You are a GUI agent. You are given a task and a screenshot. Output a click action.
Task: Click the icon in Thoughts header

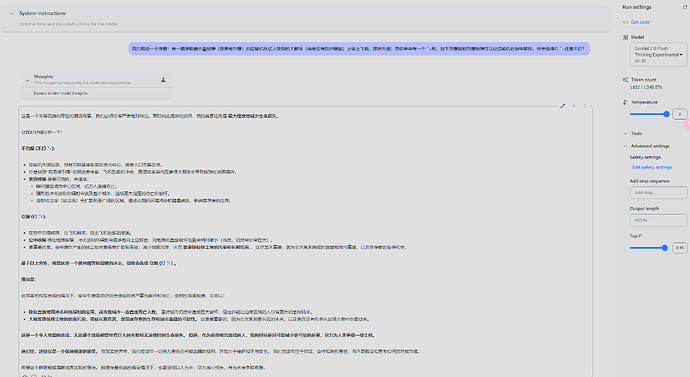[x=163, y=80]
